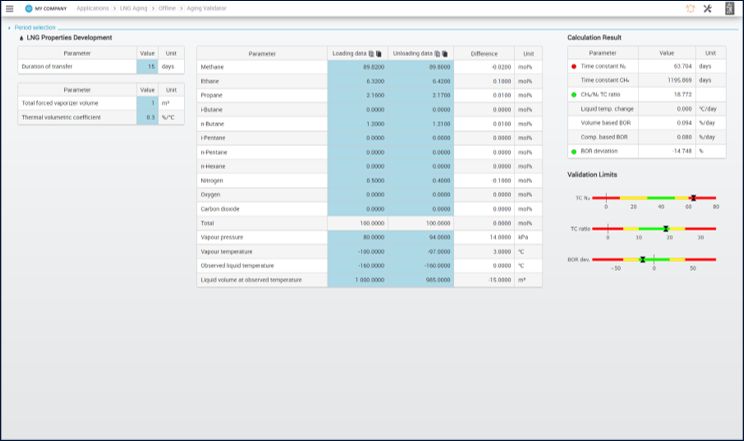Click the Calculation Result heading

click(x=594, y=38)
